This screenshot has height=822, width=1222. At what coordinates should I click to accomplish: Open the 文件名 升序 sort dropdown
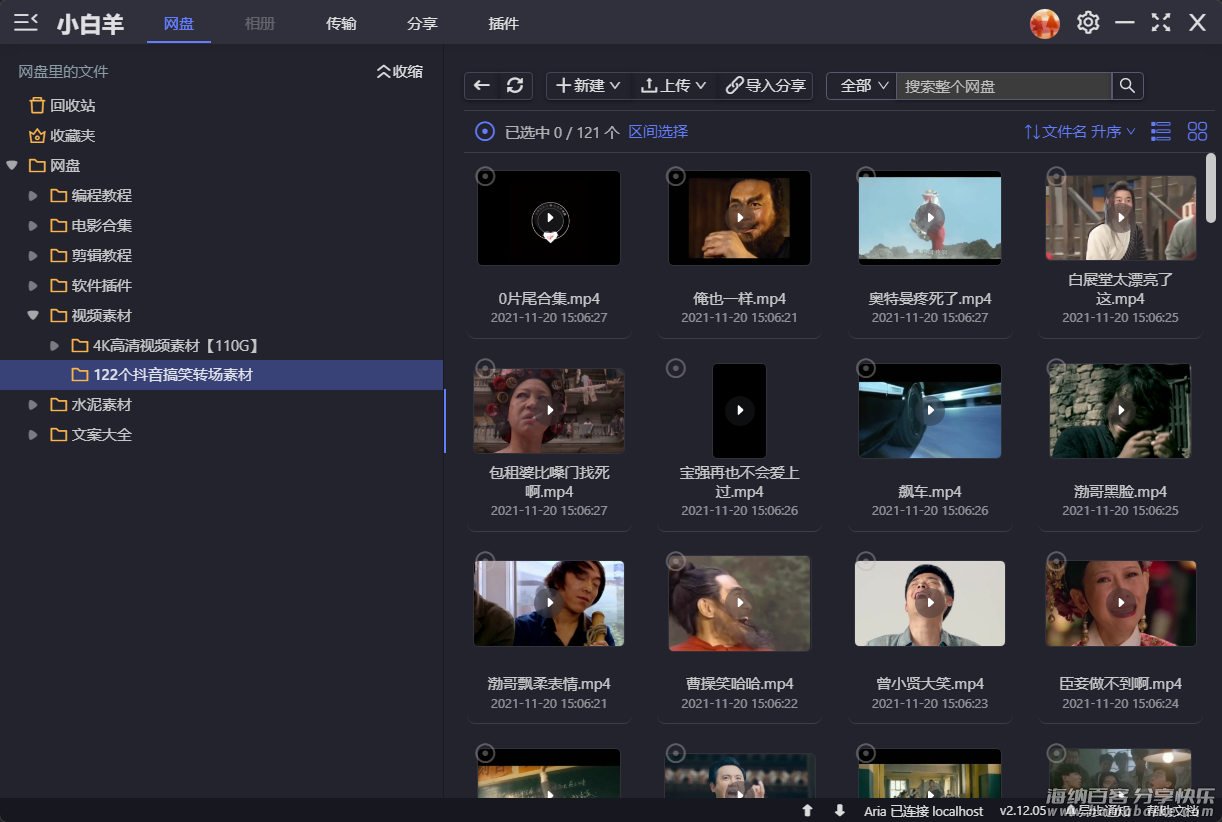click(x=1080, y=131)
